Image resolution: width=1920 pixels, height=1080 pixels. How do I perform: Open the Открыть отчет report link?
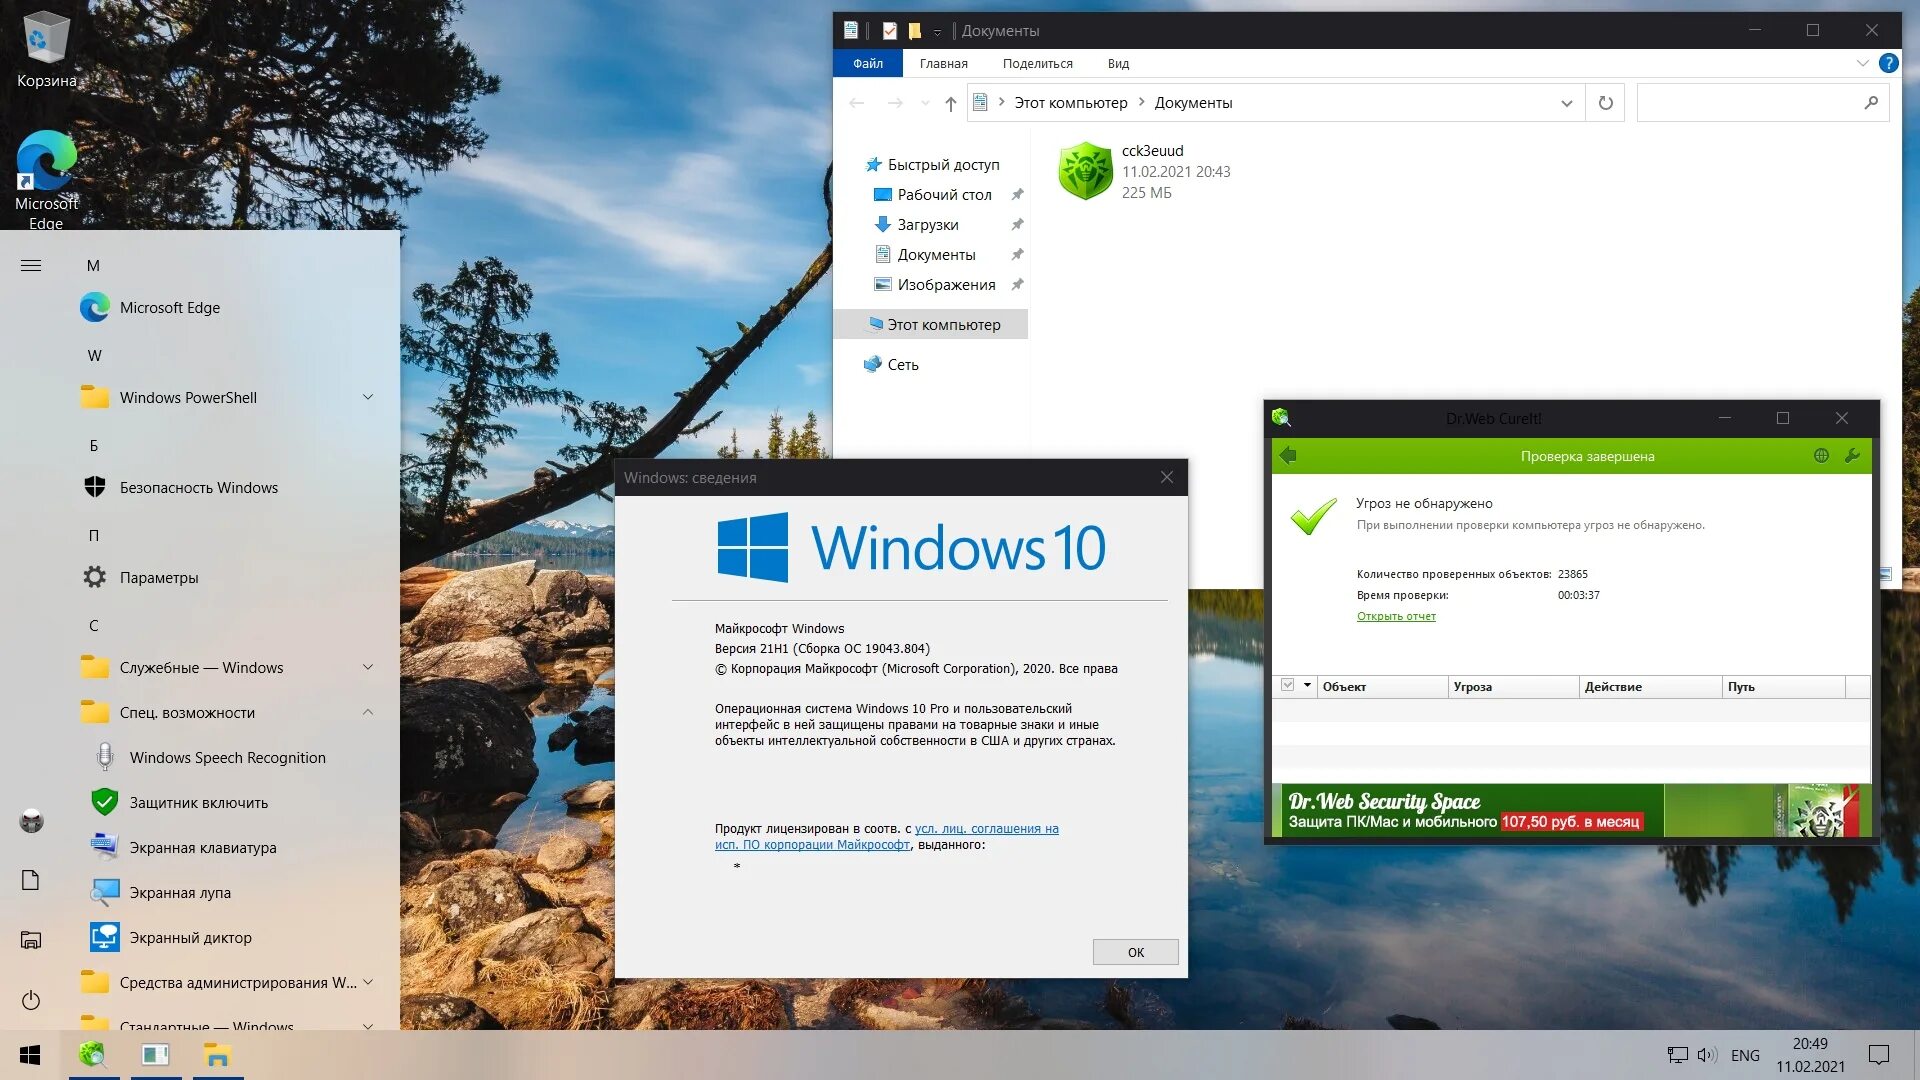[1396, 616]
